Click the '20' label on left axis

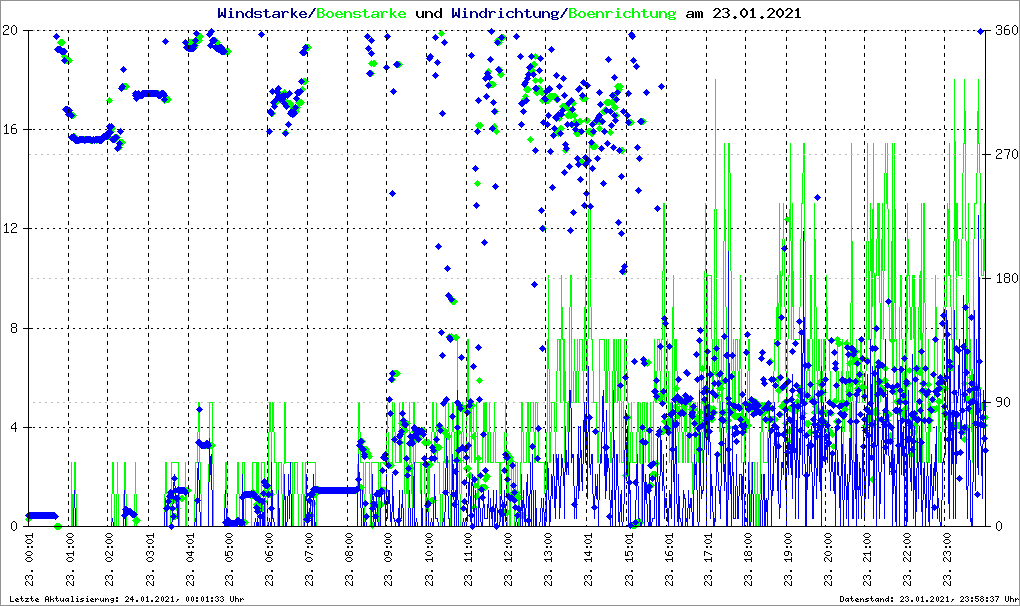(x=12, y=30)
